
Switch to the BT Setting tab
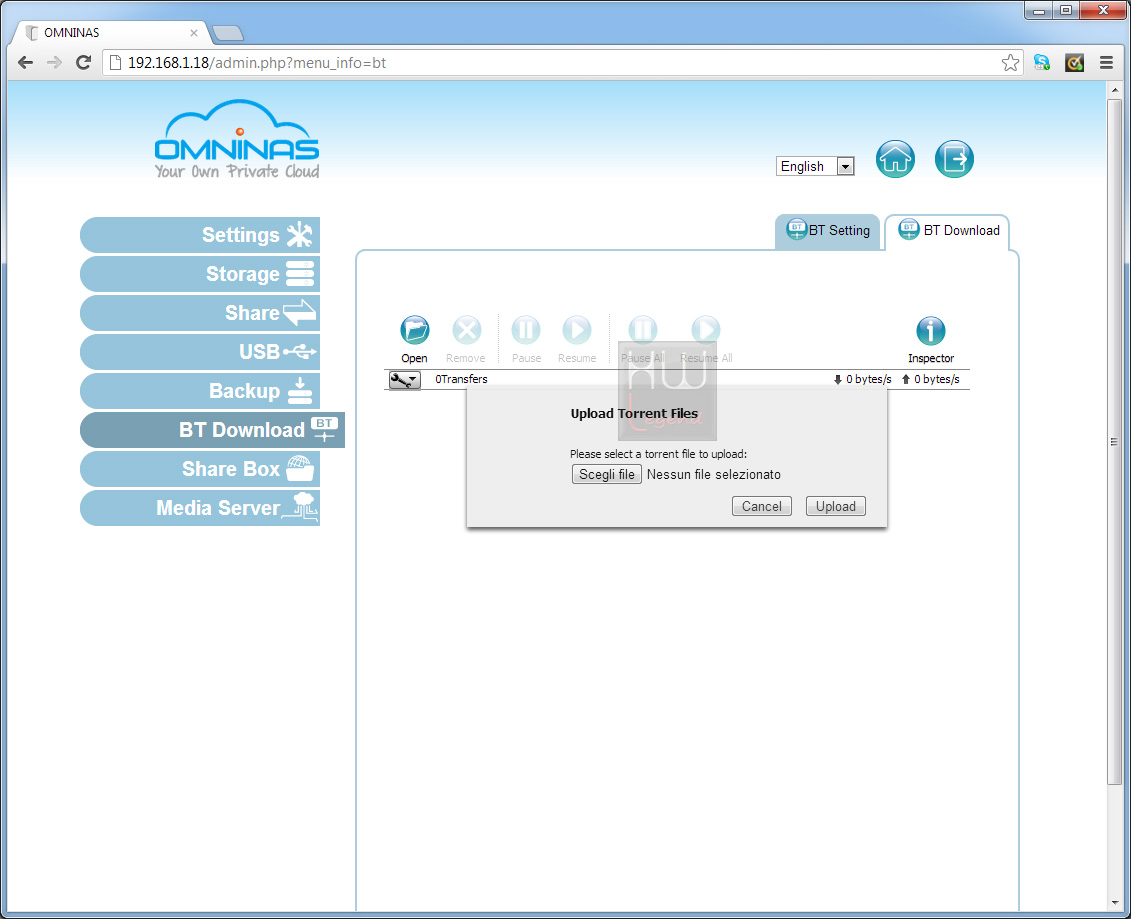coord(827,232)
